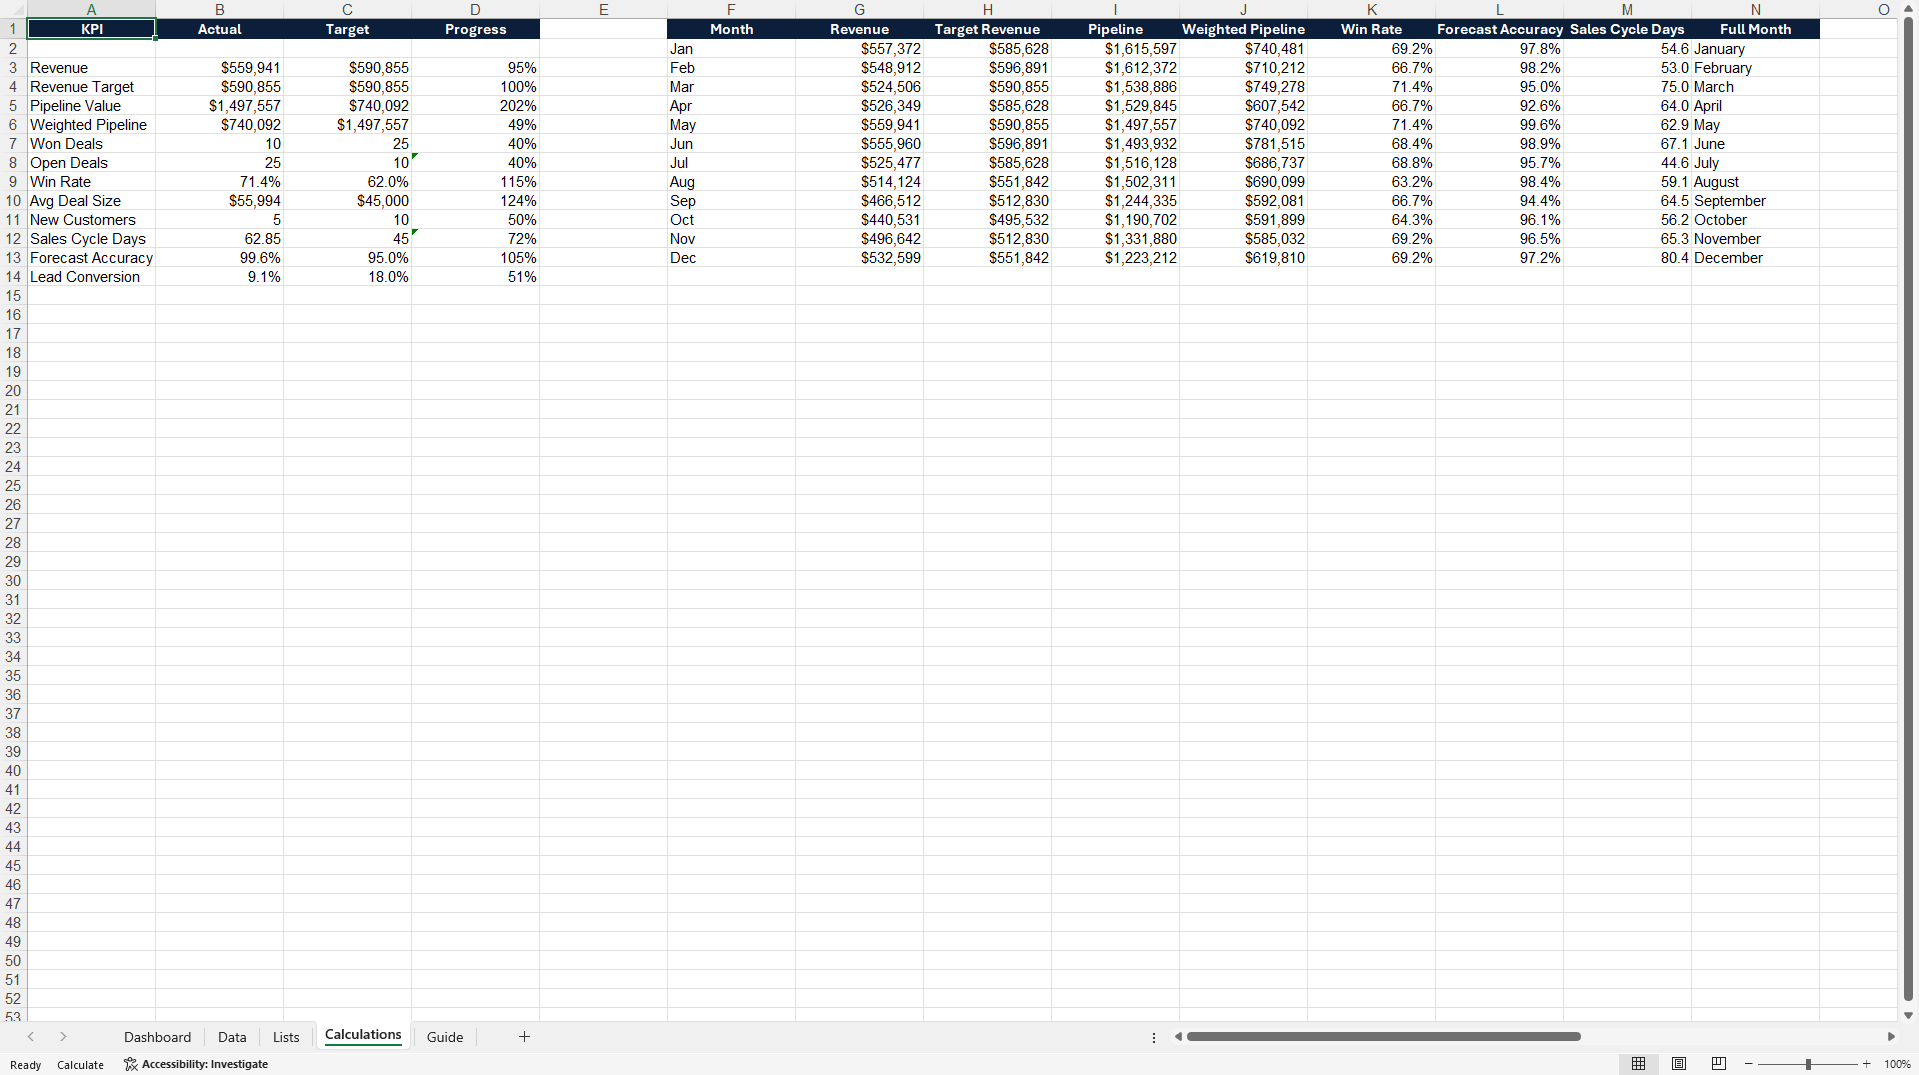Select column A header
This screenshot has width=1919, height=1075.
(91, 10)
